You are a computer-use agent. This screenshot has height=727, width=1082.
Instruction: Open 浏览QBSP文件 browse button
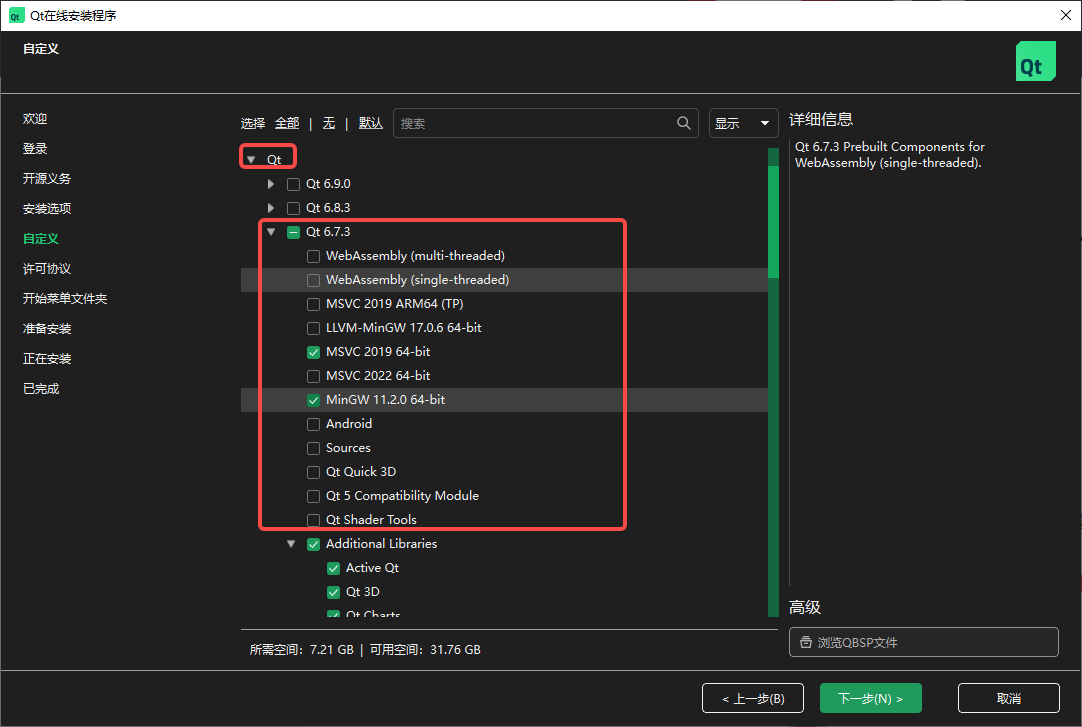click(x=924, y=642)
